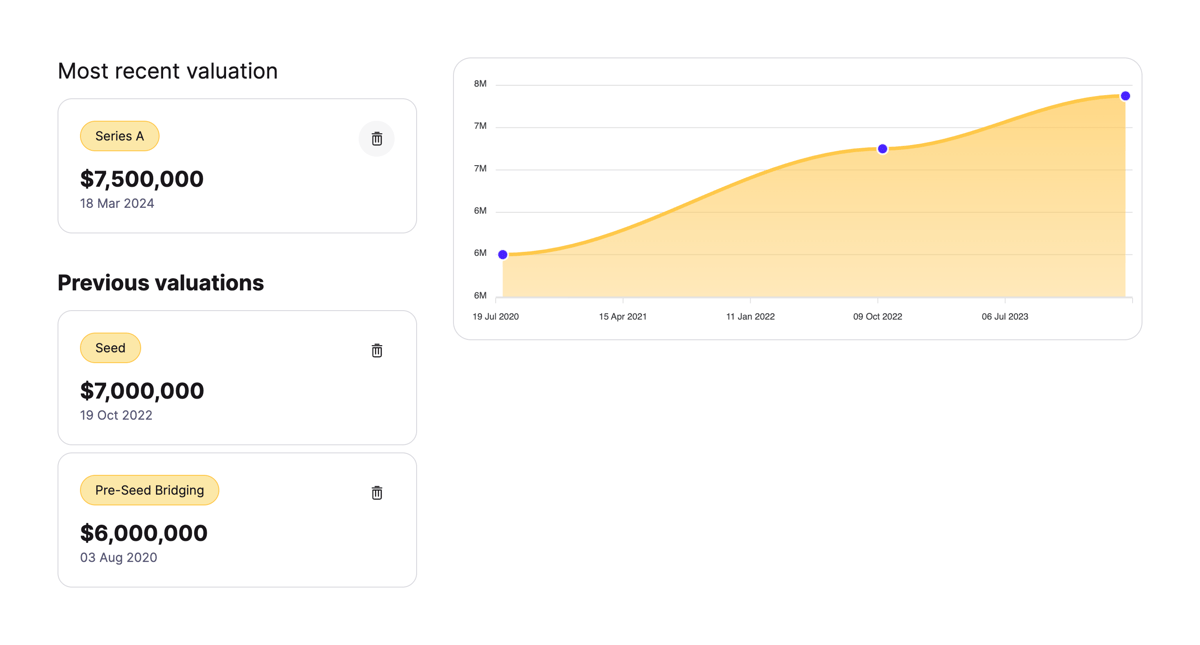Click the 19 Oct 2022 date on the Seed card
The image size is (1200, 645).
click(116, 415)
